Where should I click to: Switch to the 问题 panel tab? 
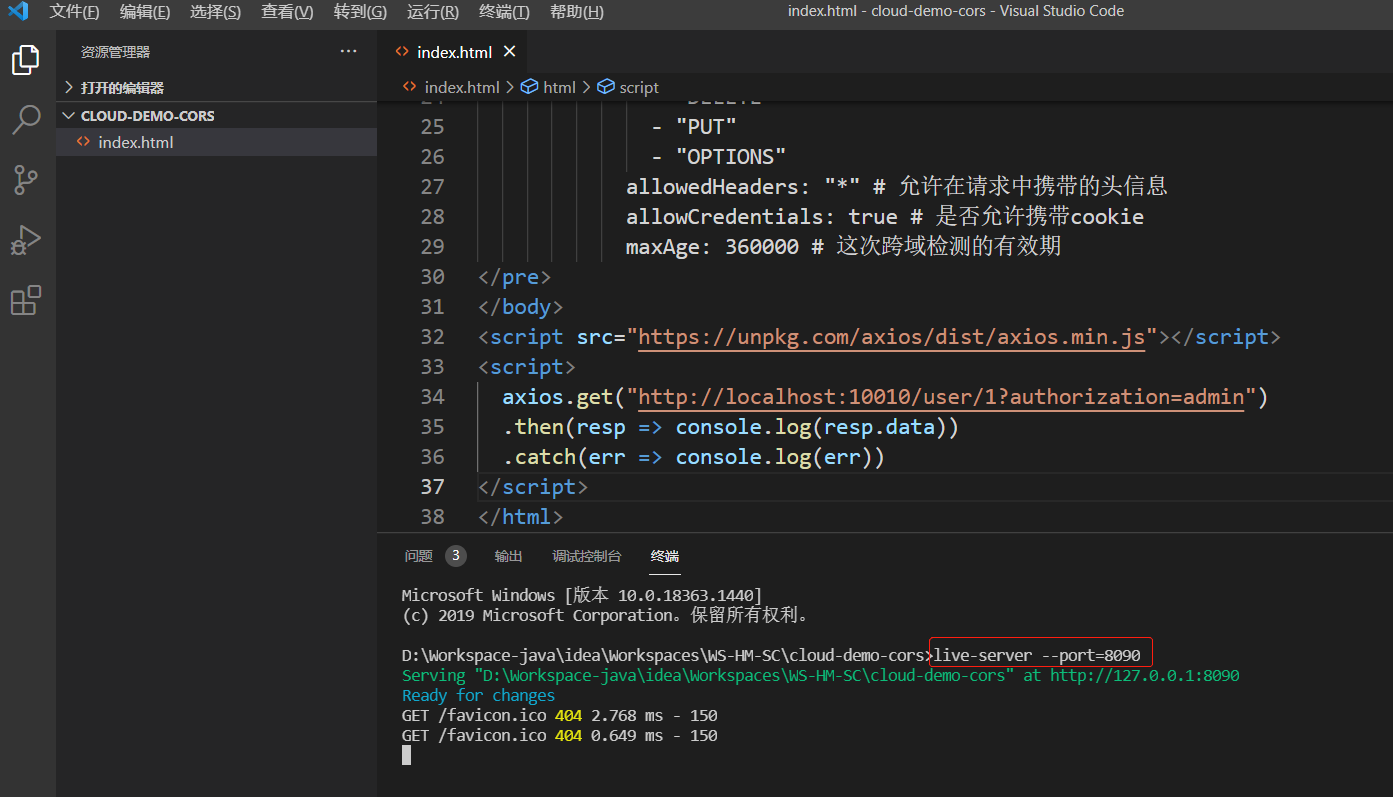tap(419, 556)
